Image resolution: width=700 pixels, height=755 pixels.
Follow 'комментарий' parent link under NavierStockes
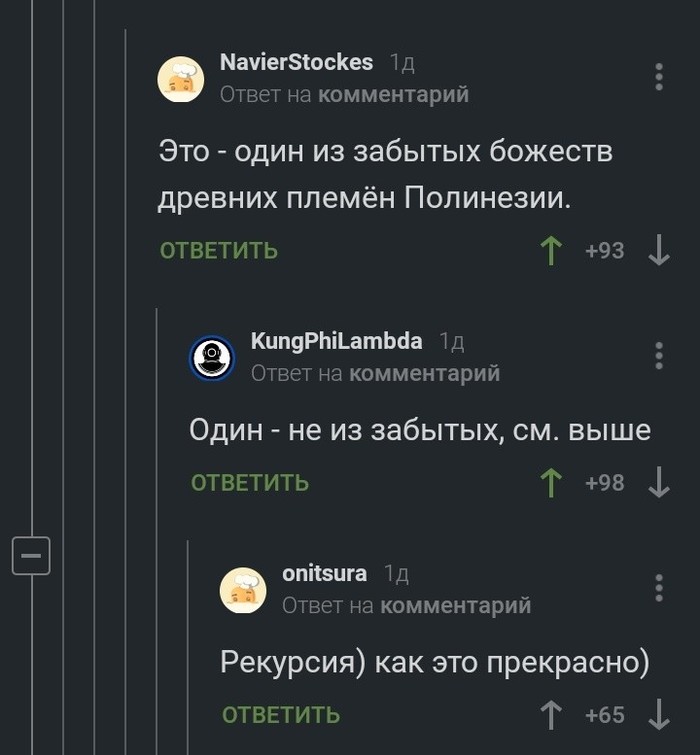[393, 94]
